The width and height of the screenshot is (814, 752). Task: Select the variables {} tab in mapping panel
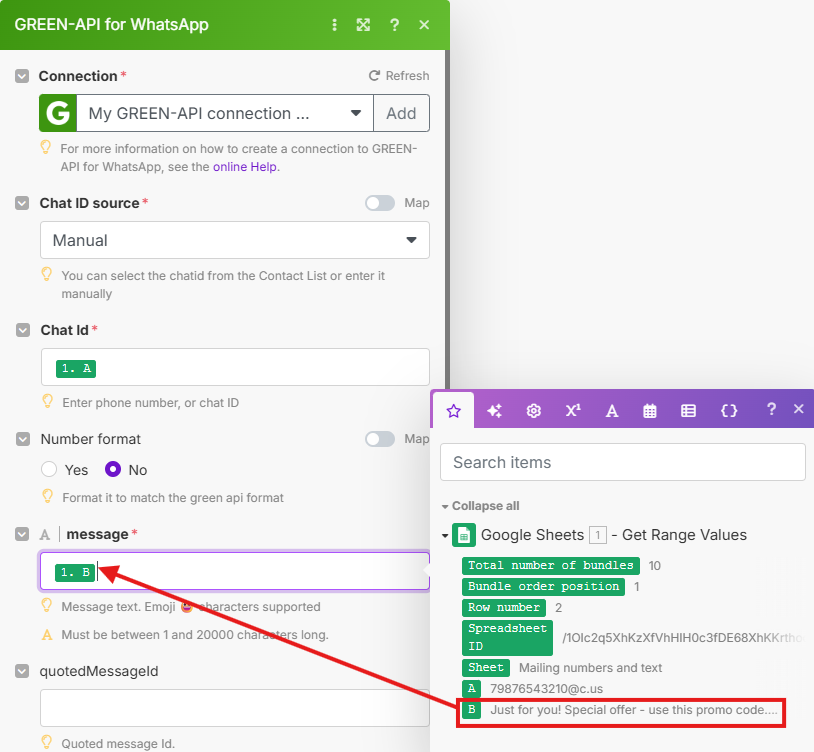click(x=729, y=410)
